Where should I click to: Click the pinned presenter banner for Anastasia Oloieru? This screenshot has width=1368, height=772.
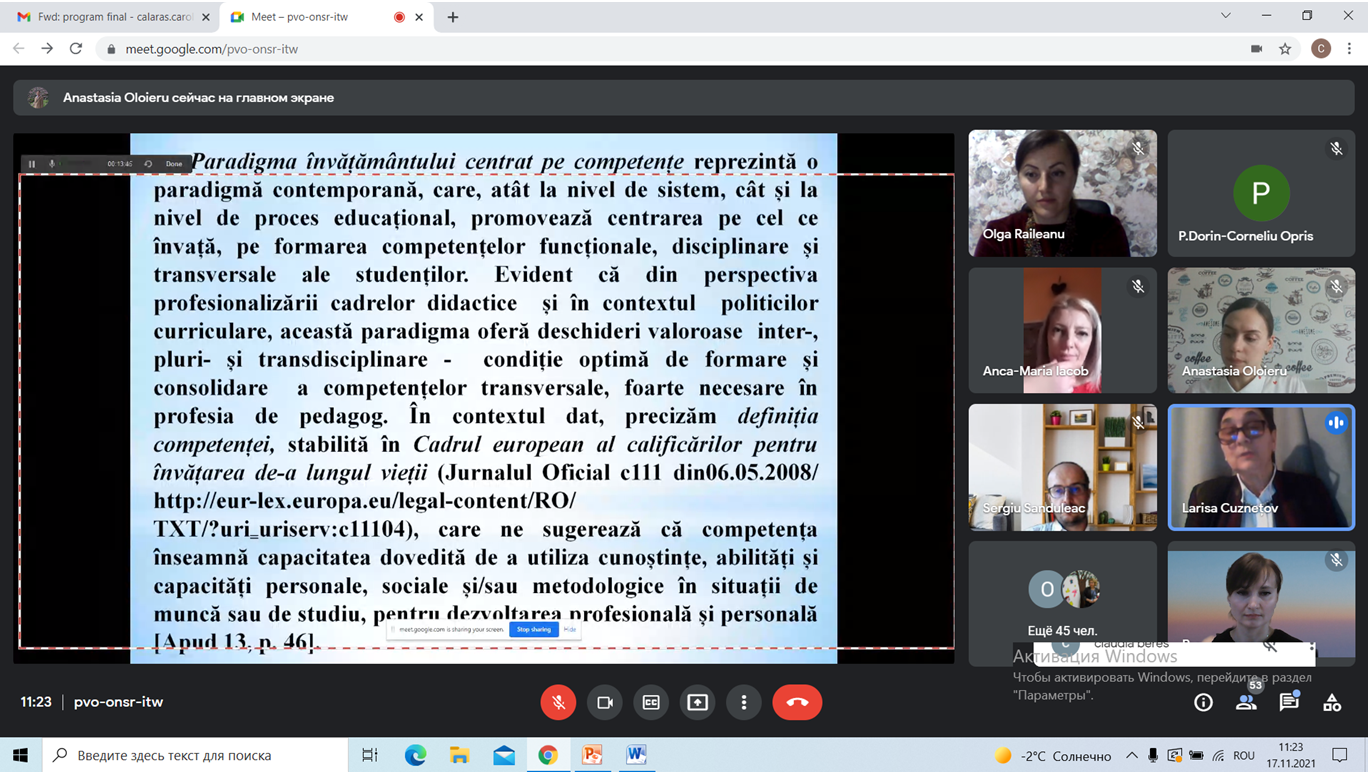(x=683, y=97)
